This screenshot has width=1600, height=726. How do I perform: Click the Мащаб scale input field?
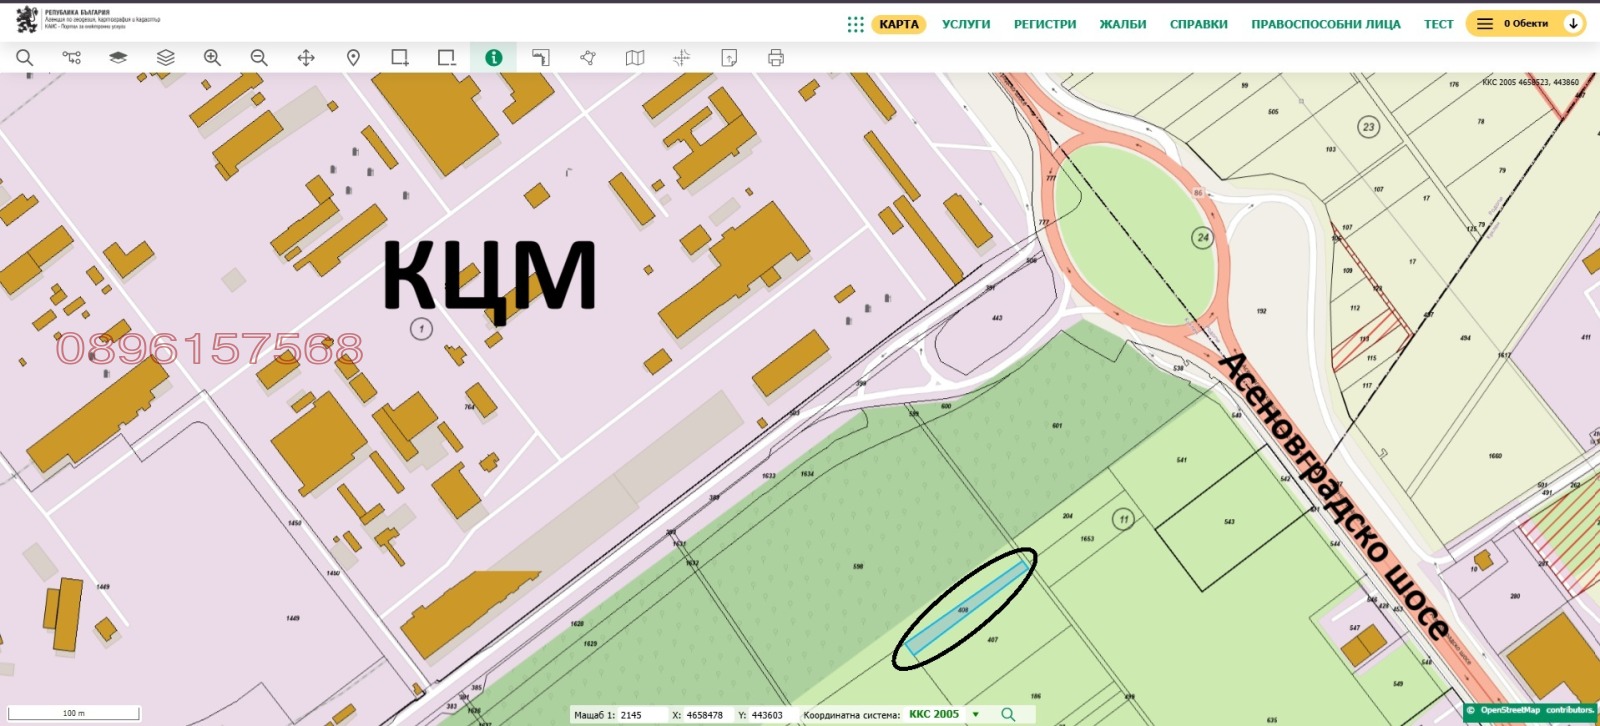coord(643,715)
